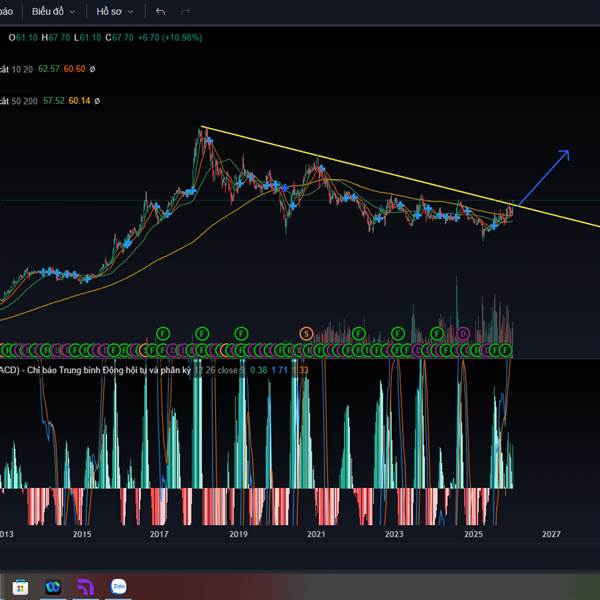Click the upper F event marker above 2019

(241, 334)
